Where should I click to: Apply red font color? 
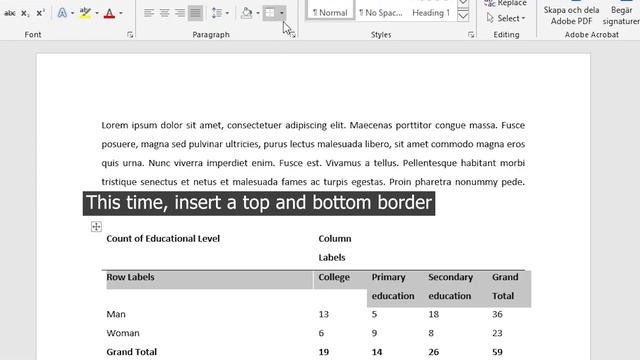(x=109, y=13)
